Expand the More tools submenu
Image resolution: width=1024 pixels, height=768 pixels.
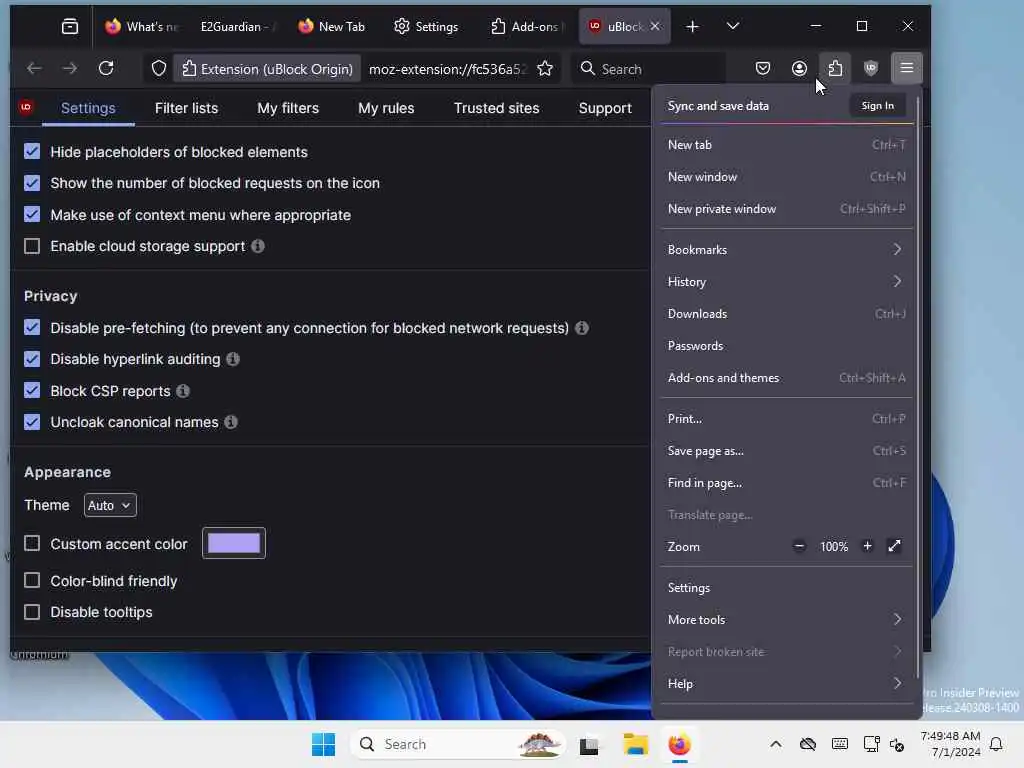click(786, 620)
